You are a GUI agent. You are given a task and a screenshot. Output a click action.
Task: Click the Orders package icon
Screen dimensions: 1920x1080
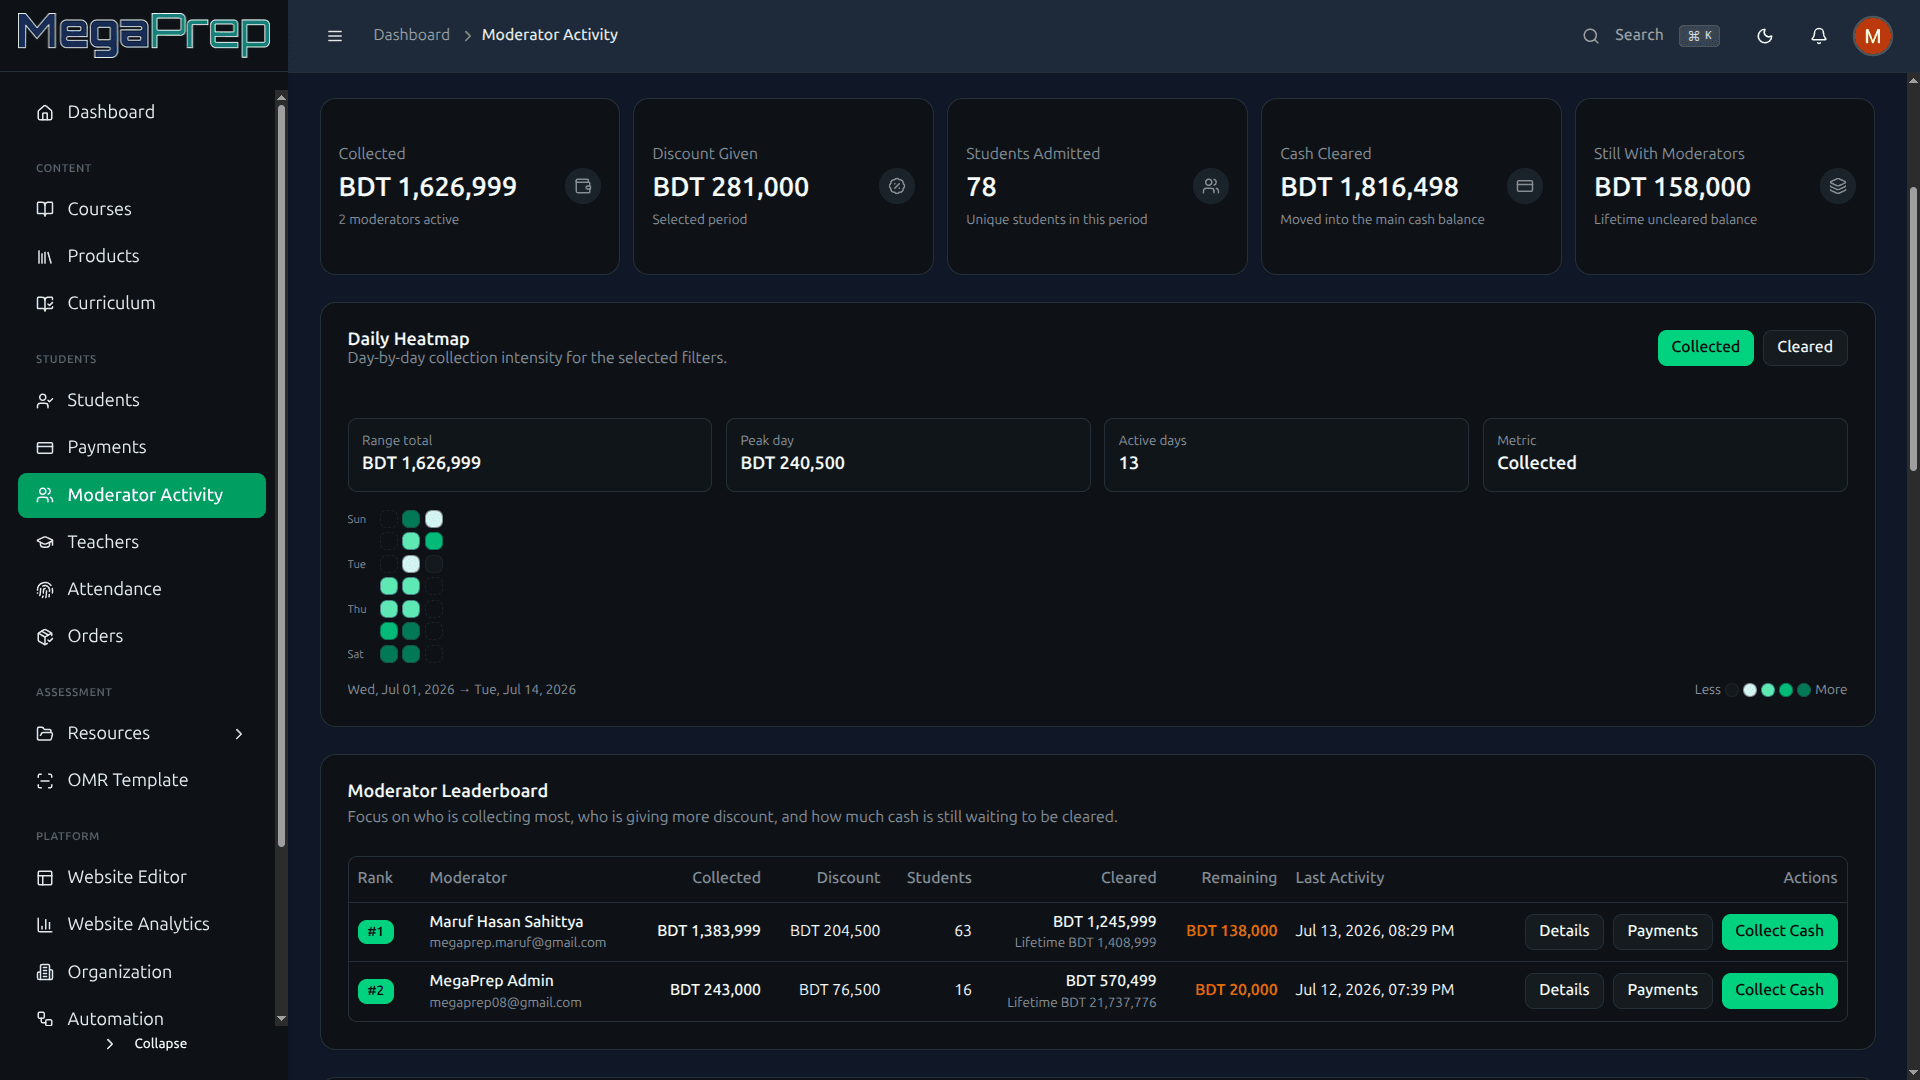[45, 637]
